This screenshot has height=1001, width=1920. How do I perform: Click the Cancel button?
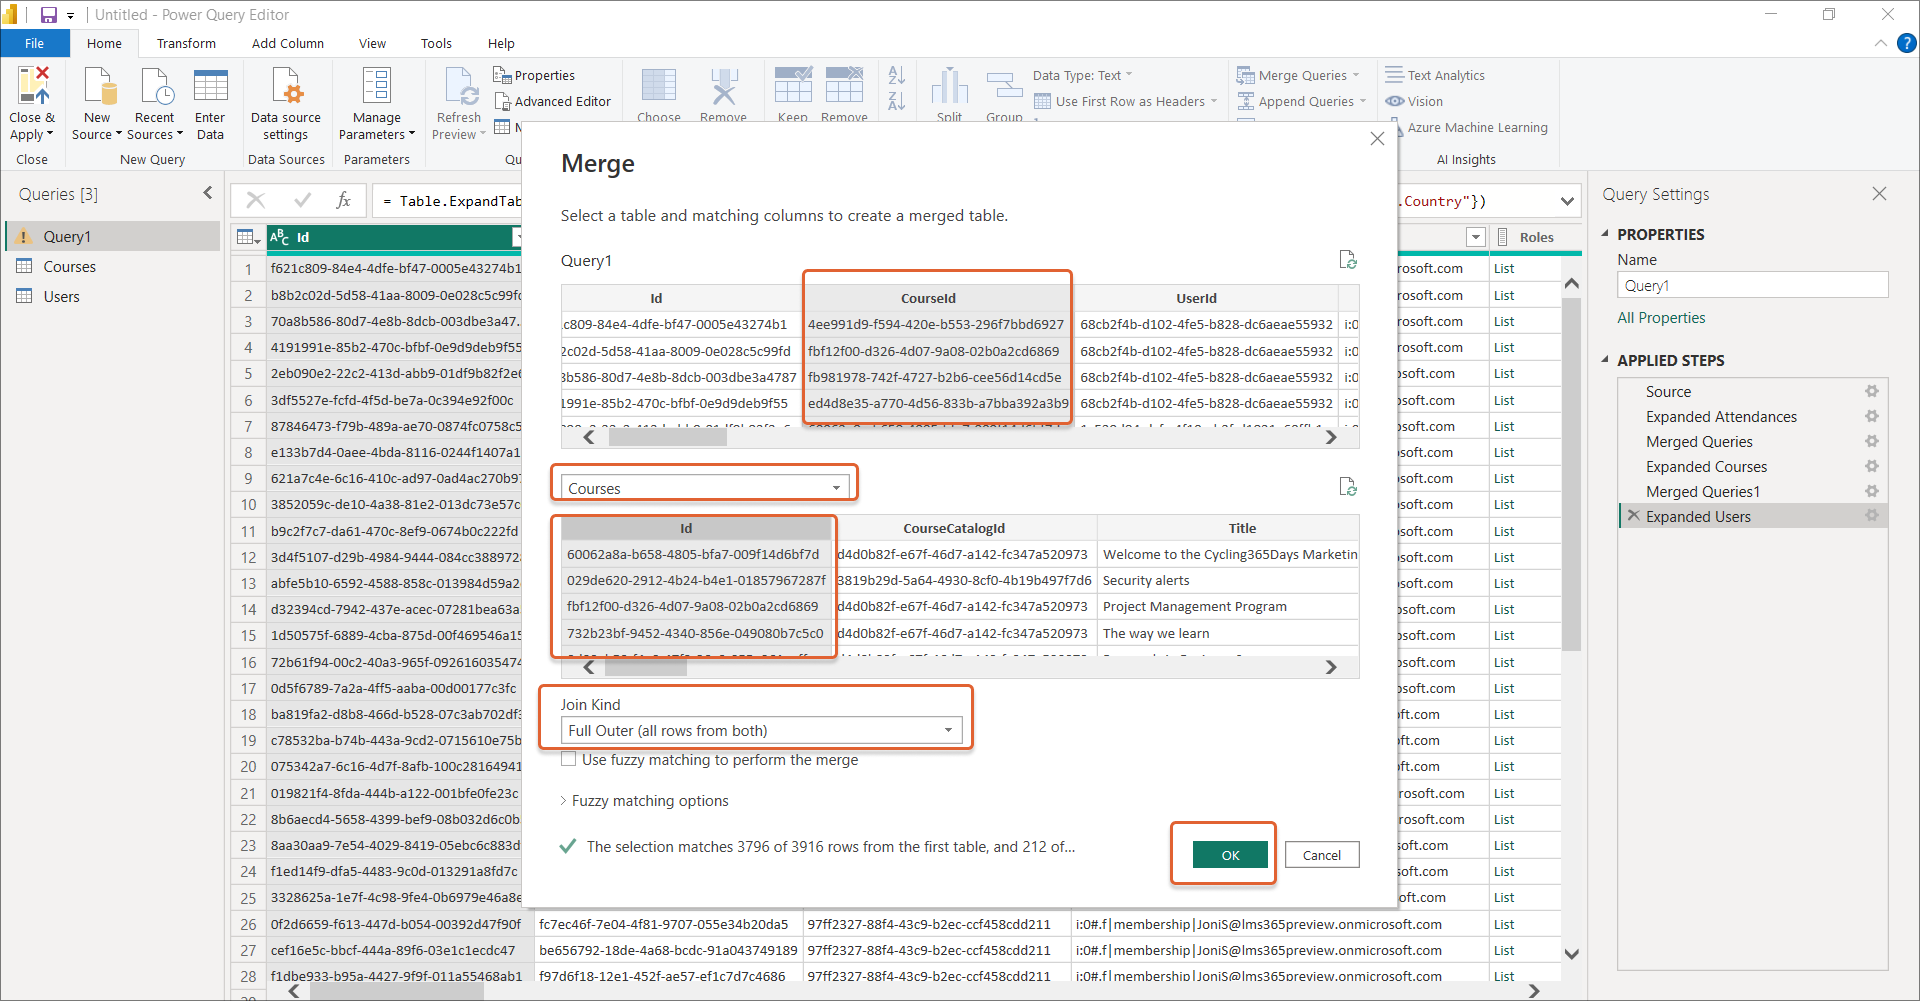point(1321,855)
